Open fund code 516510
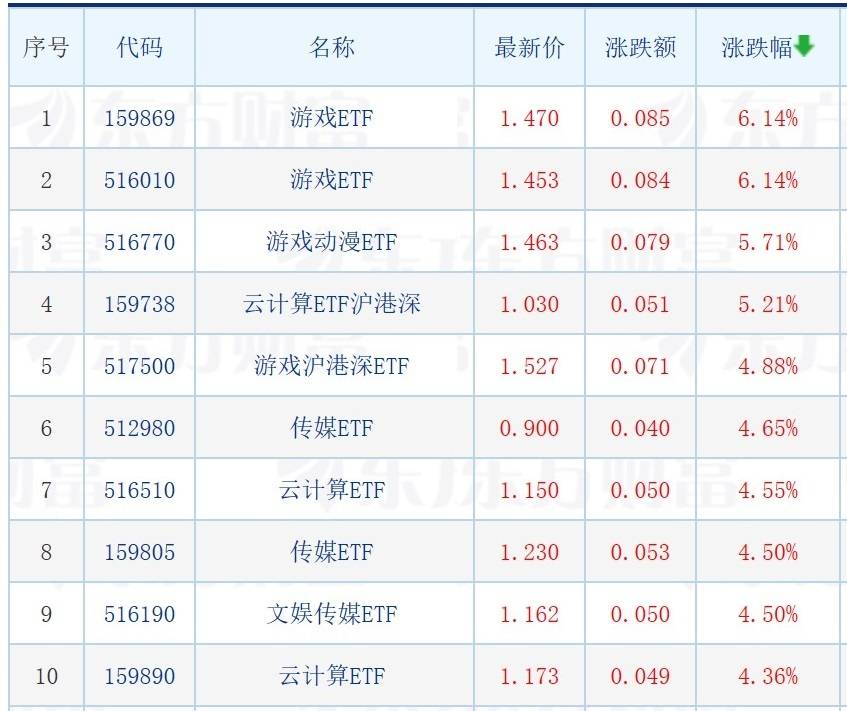The width and height of the screenshot is (847, 711). 139,491
